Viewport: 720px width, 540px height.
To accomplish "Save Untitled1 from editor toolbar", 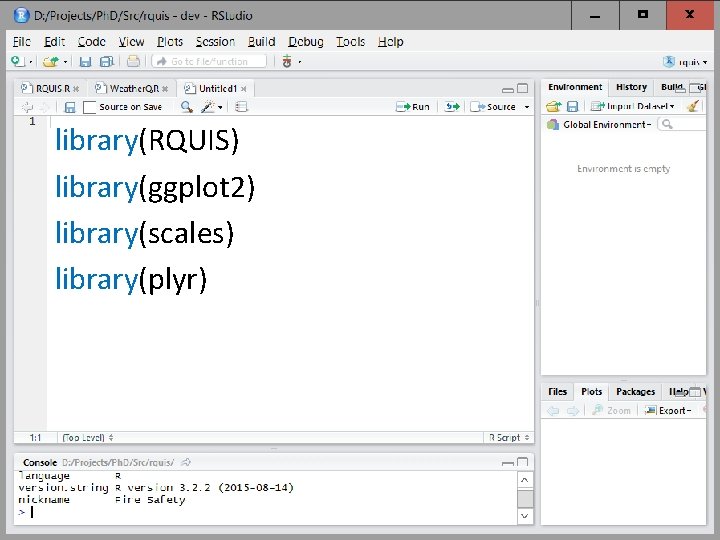I will (x=70, y=107).
